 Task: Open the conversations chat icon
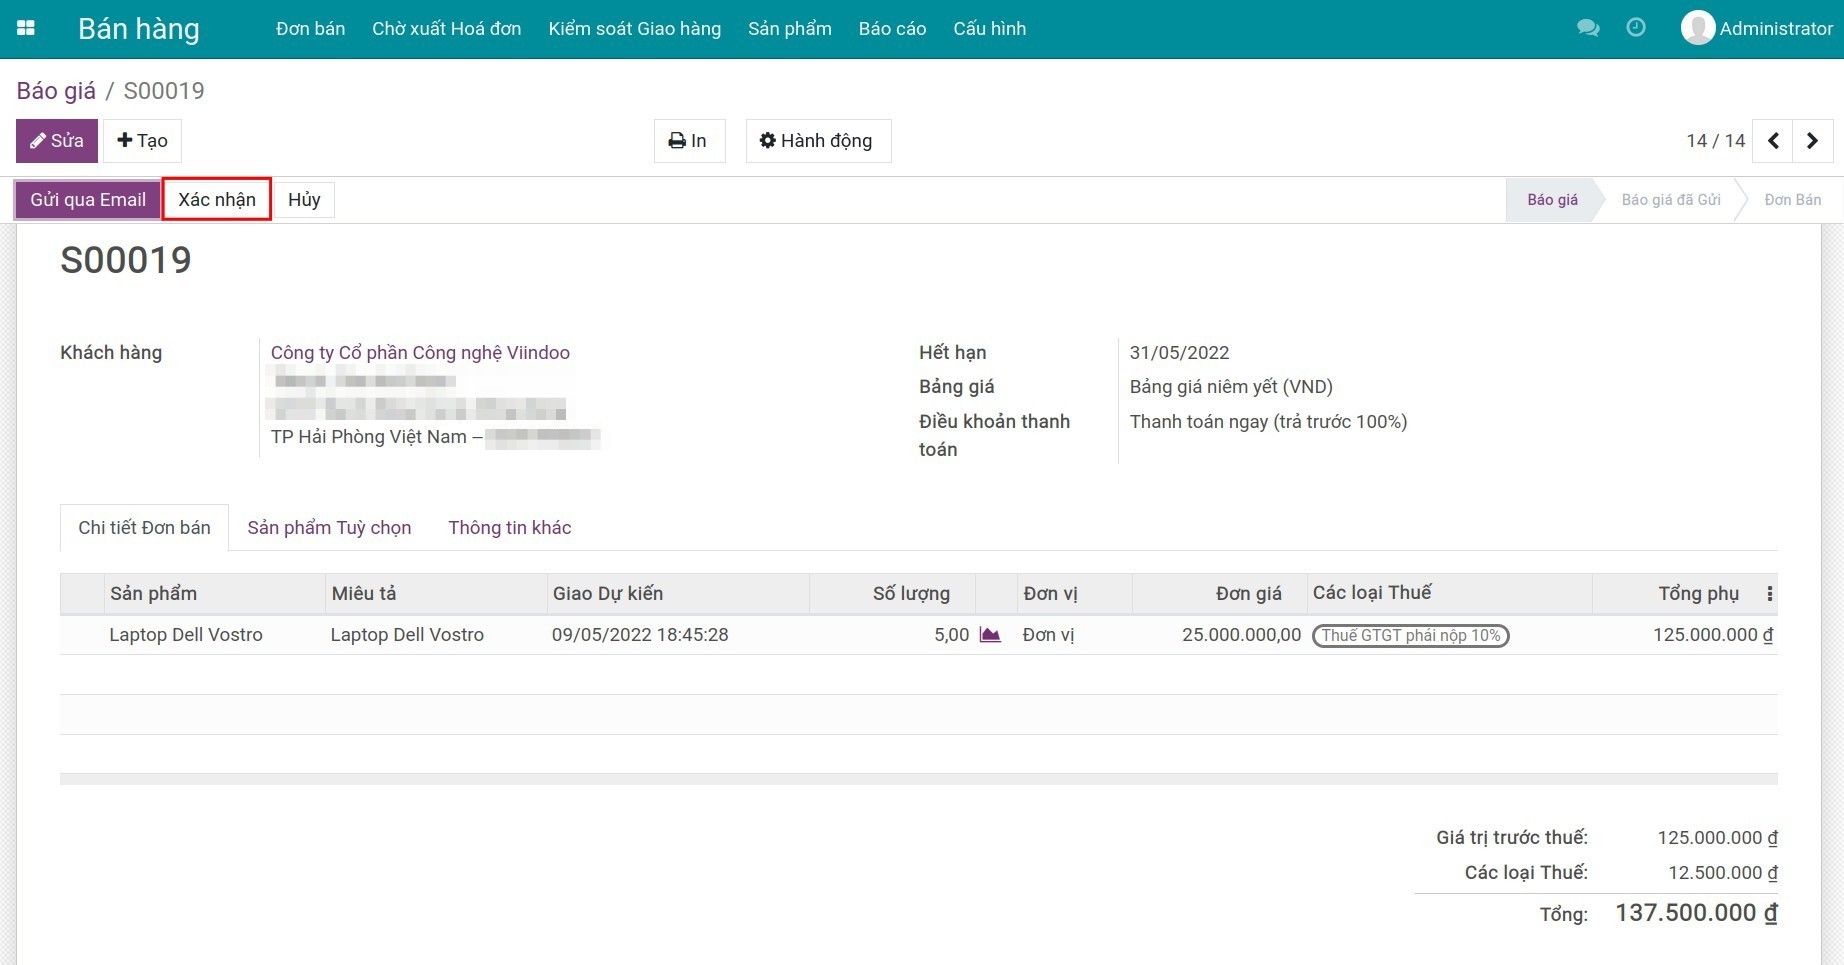click(x=1588, y=28)
